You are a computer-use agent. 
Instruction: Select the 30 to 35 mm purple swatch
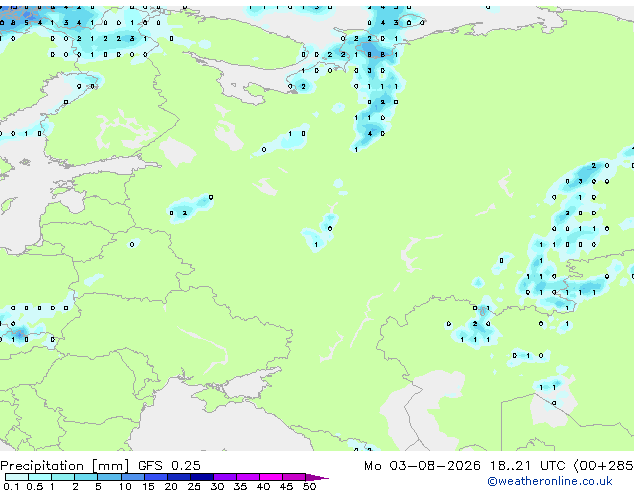click(x=225, y=477)
